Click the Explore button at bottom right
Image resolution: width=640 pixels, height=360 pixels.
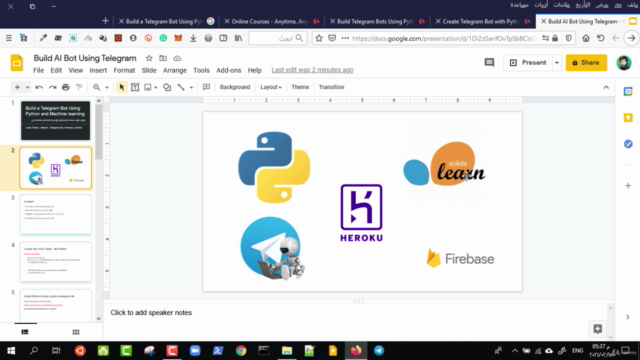[x=598, y=329]
